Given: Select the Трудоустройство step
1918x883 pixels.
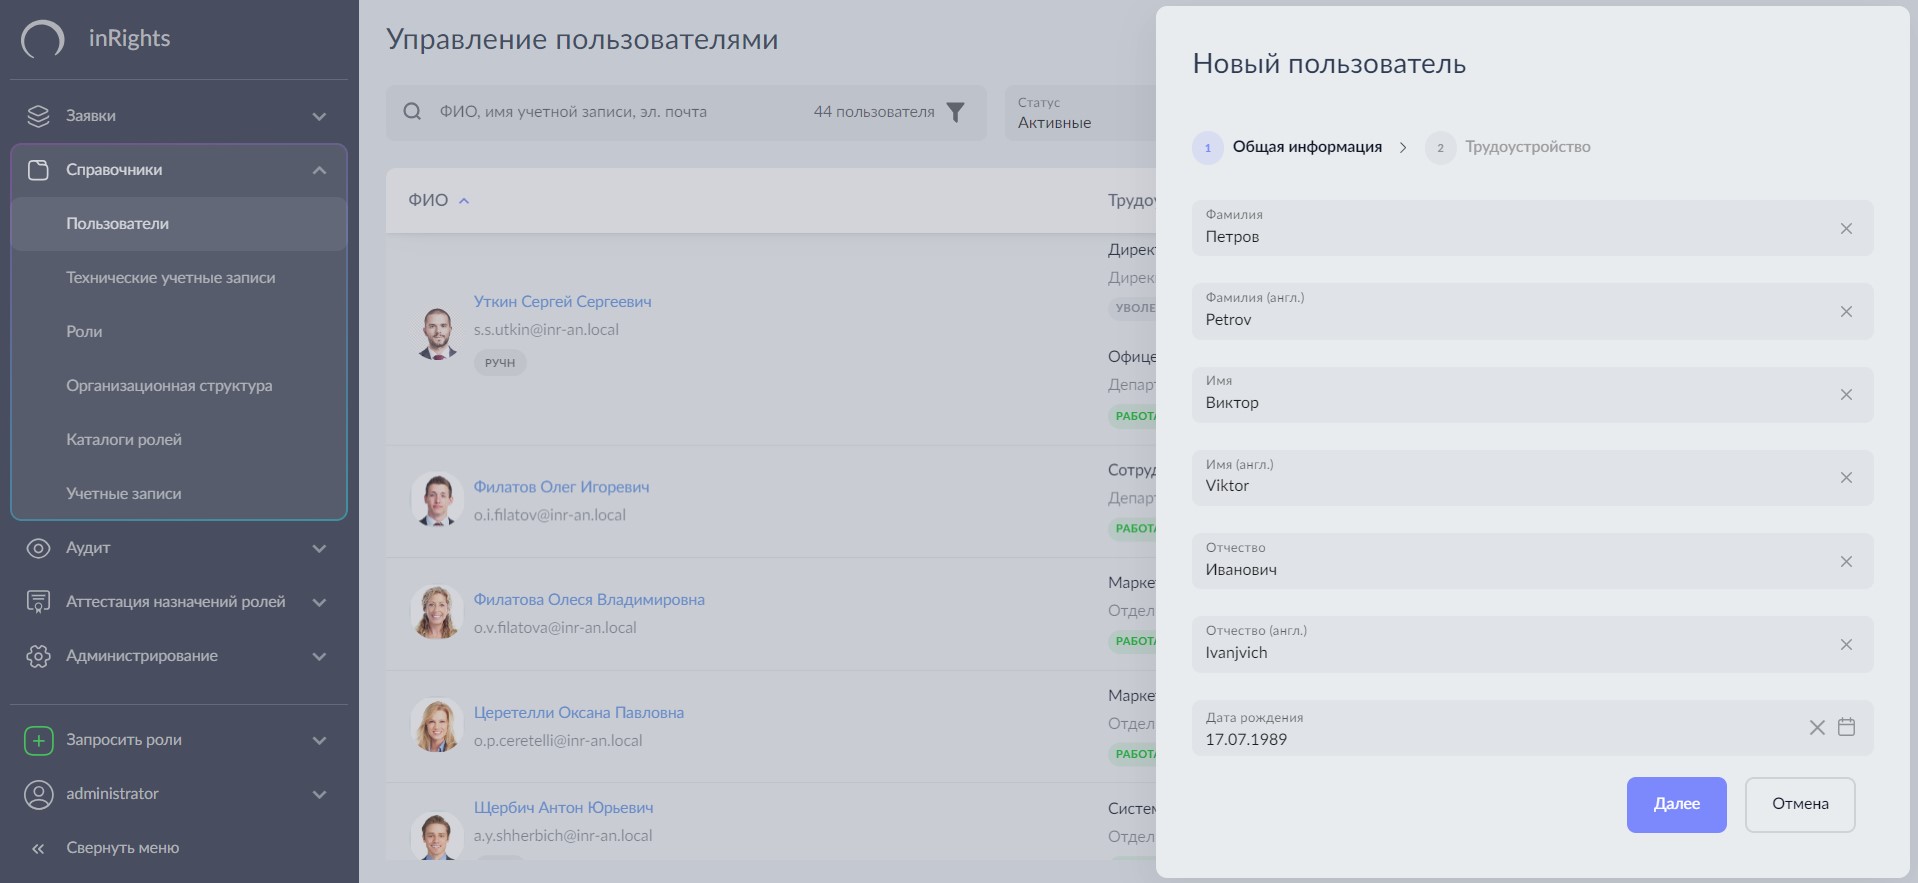Looking at the screenshot, I should pyautogui.click(x=1508, y=148).
